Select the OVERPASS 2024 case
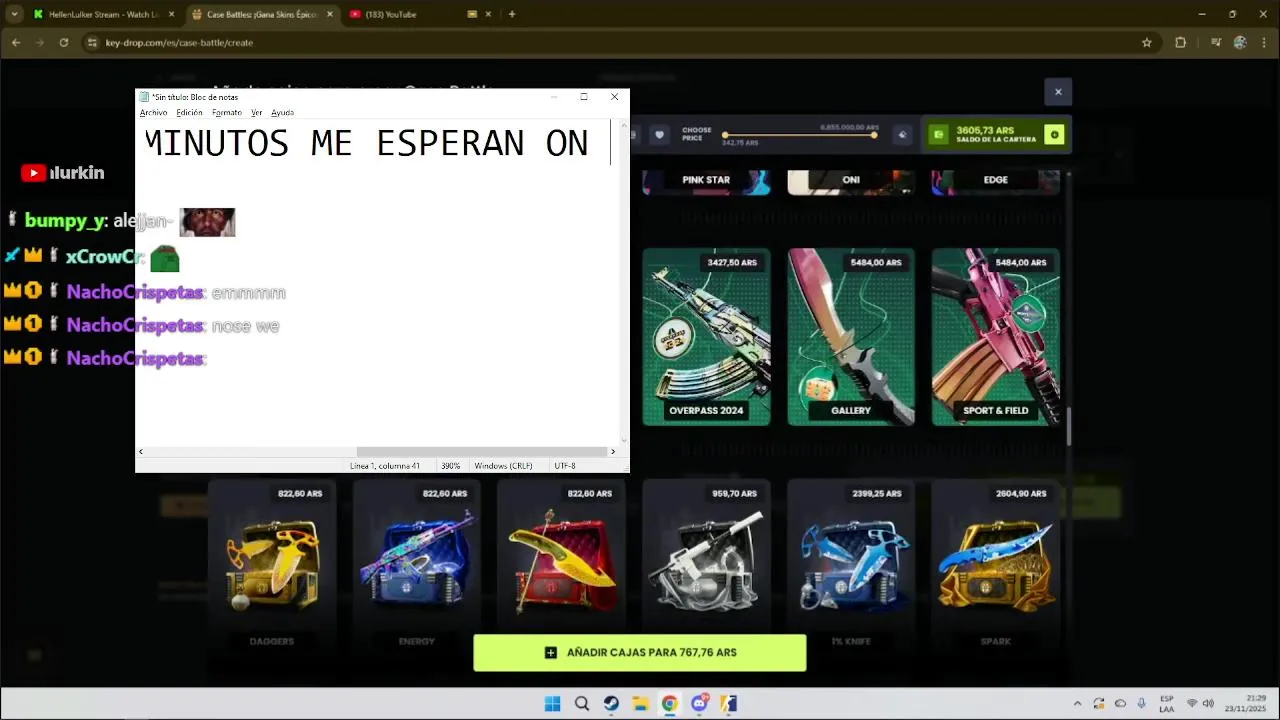 pos(706,337)
